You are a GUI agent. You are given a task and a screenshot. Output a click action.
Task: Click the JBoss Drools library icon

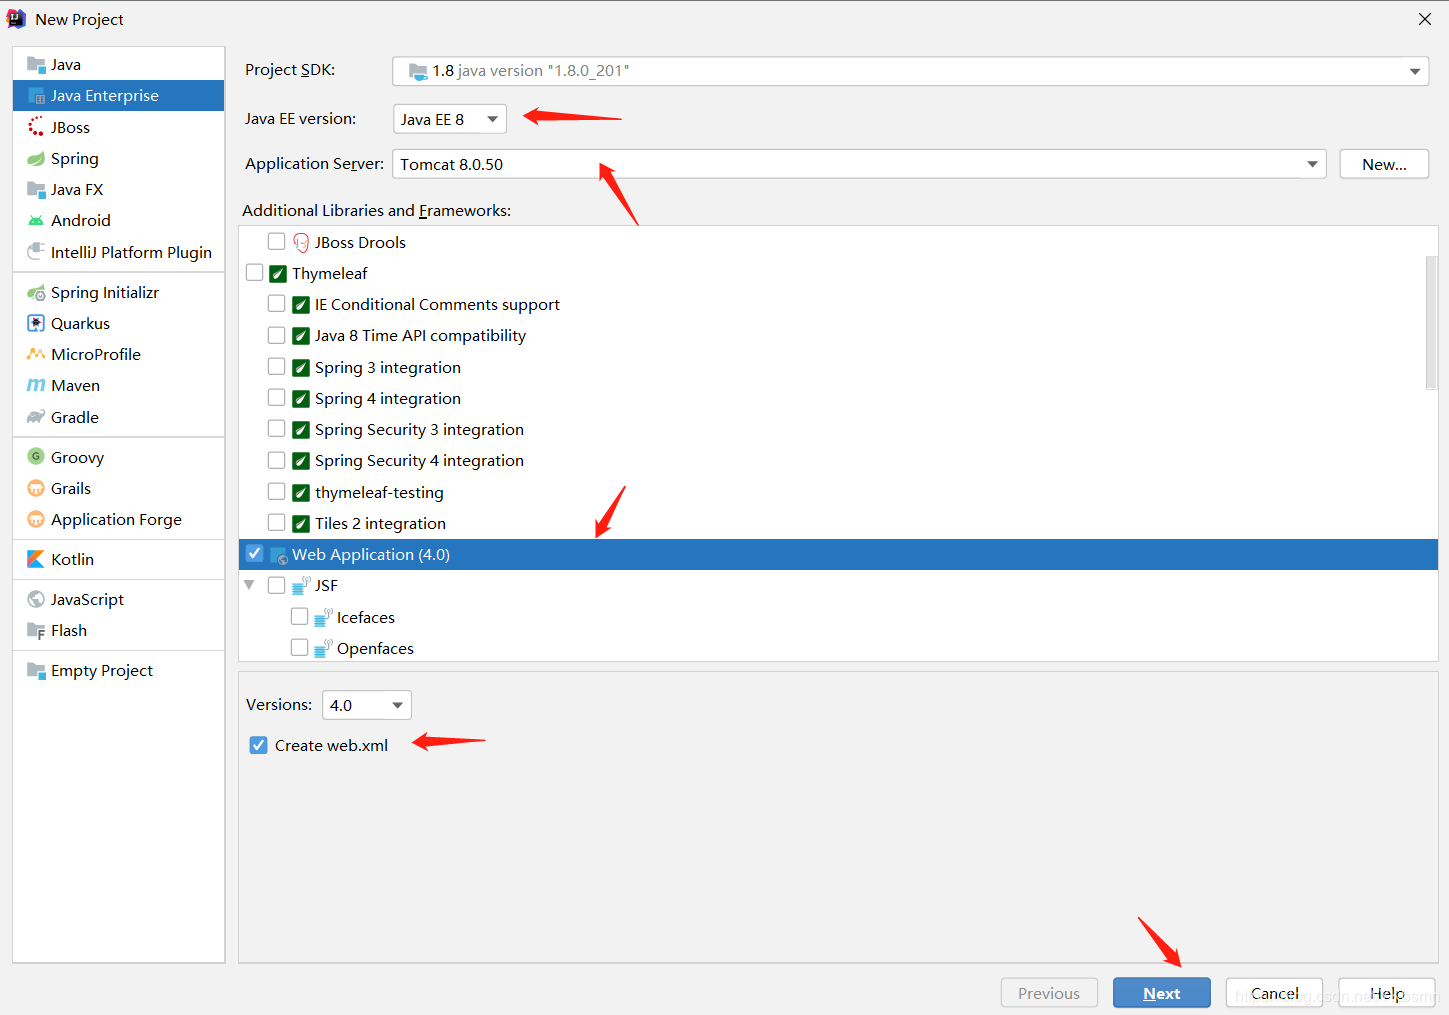[x=301, y=242]
